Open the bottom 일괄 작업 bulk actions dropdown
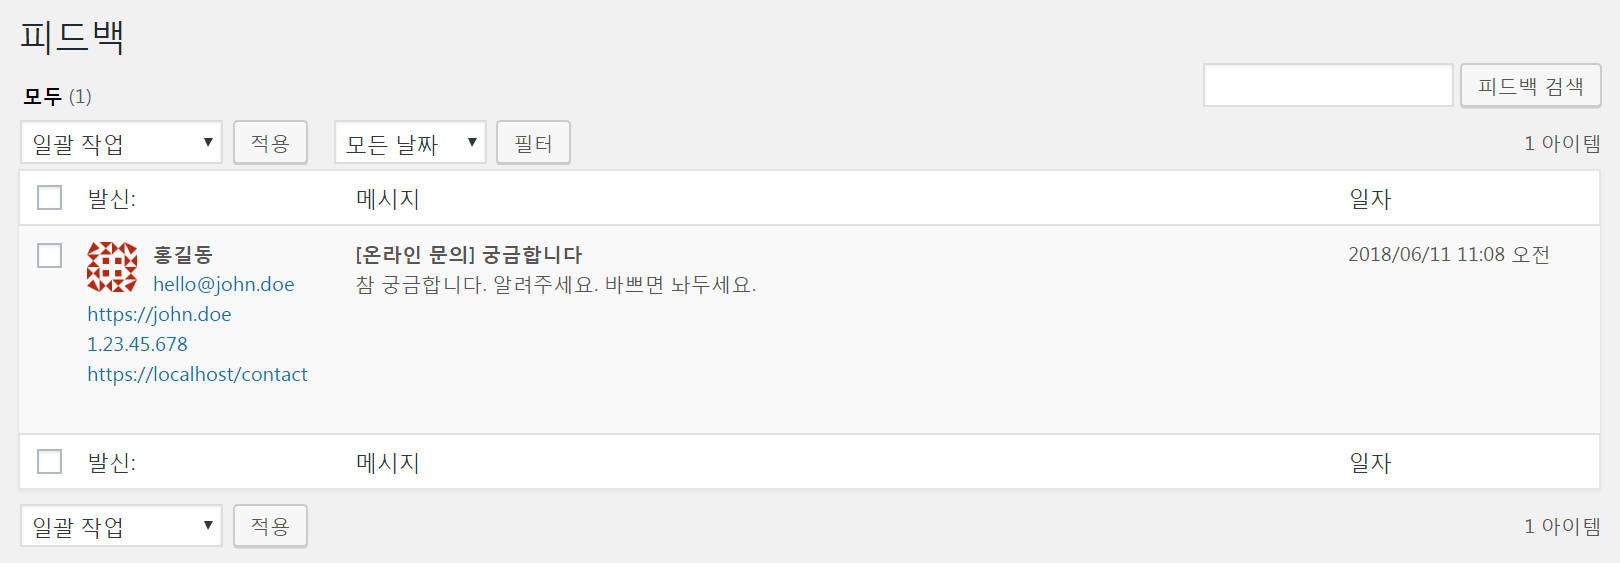 121,526
